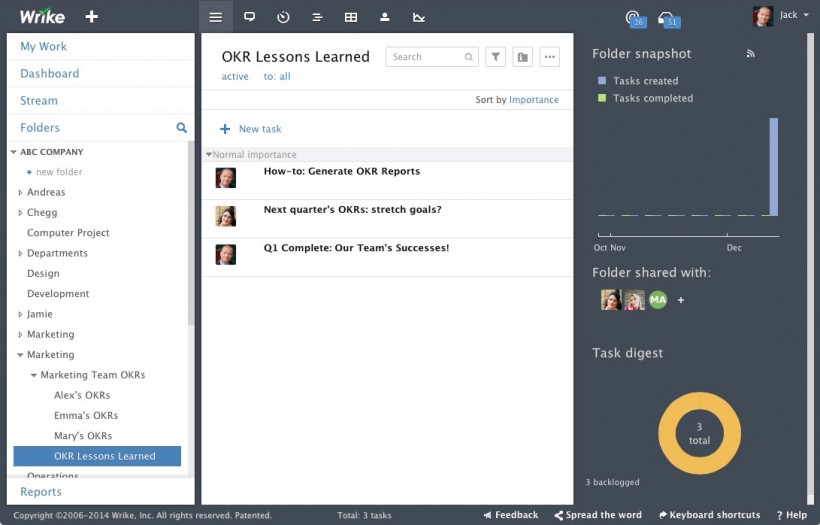
Task: Click the folder info icon next to the filter
Action: (522, 56)
